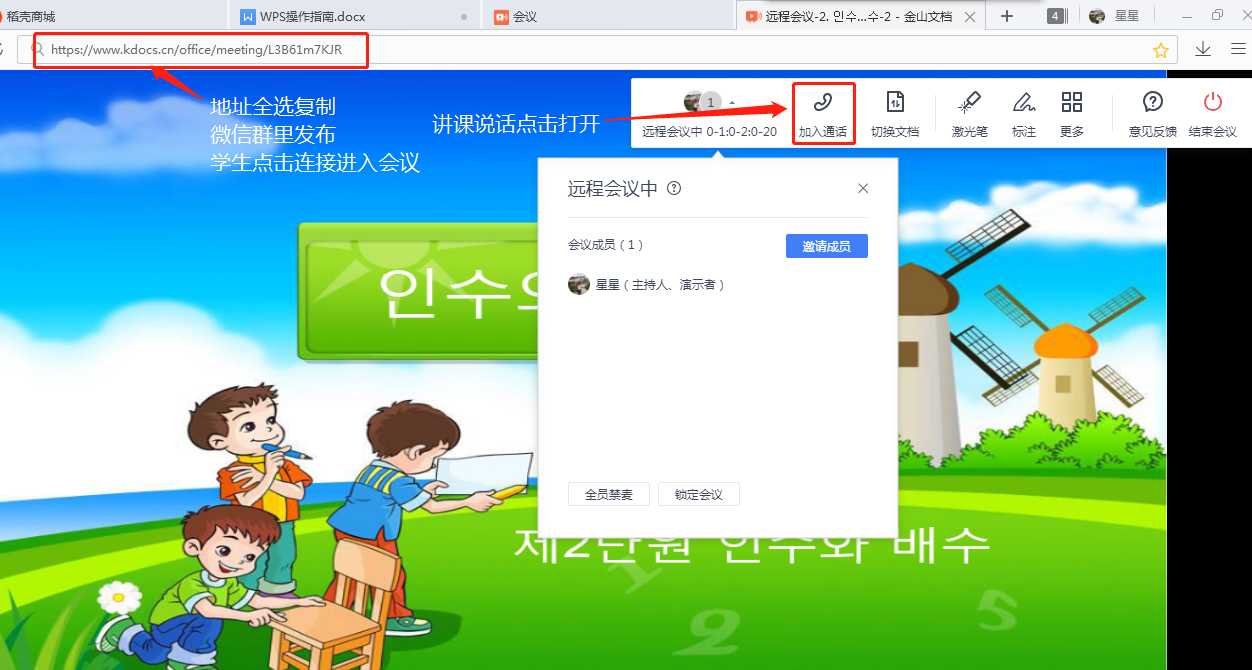Open 意见反馈 feedback
The width and height of the screenshot is (1252, 670).
pyautogui.click(x=1153, y=114)
